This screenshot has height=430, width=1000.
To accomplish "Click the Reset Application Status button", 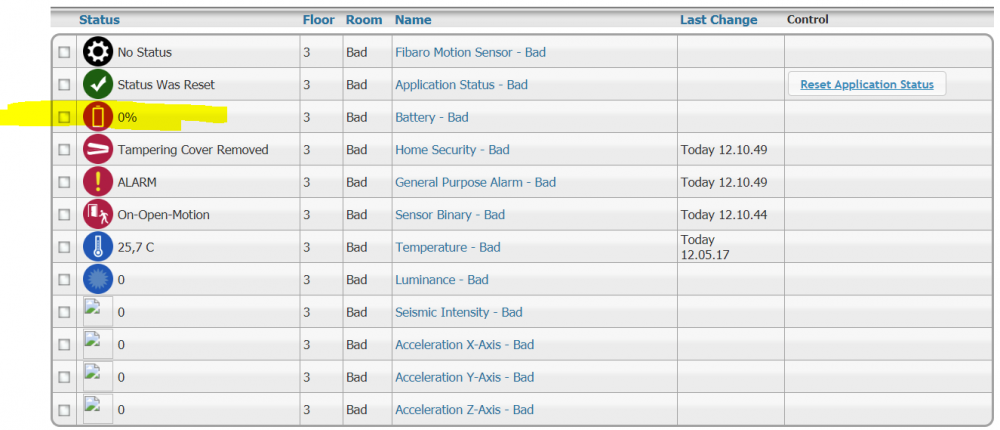I will [867, 85].
